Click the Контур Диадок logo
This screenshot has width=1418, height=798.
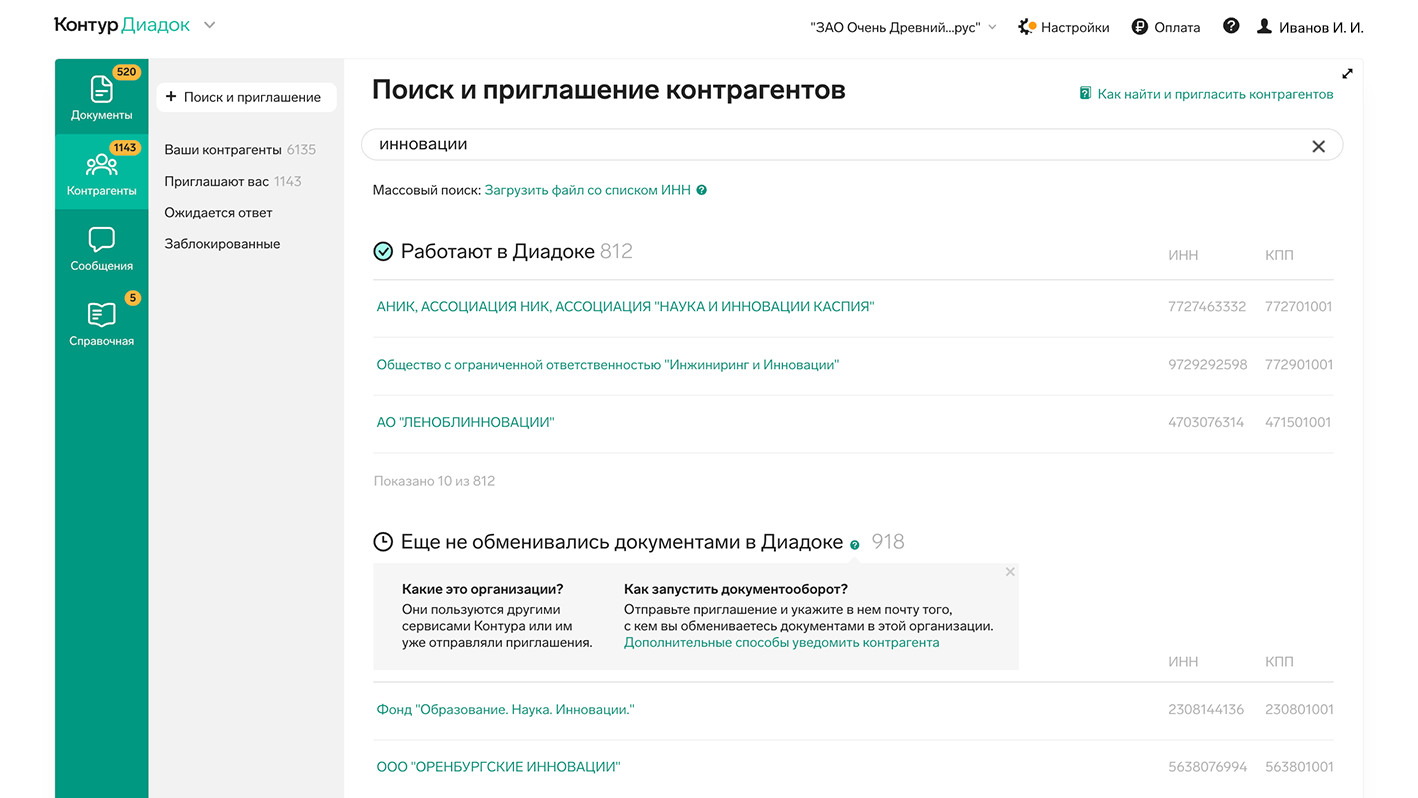pyautogui.click(x=122, y=25)
